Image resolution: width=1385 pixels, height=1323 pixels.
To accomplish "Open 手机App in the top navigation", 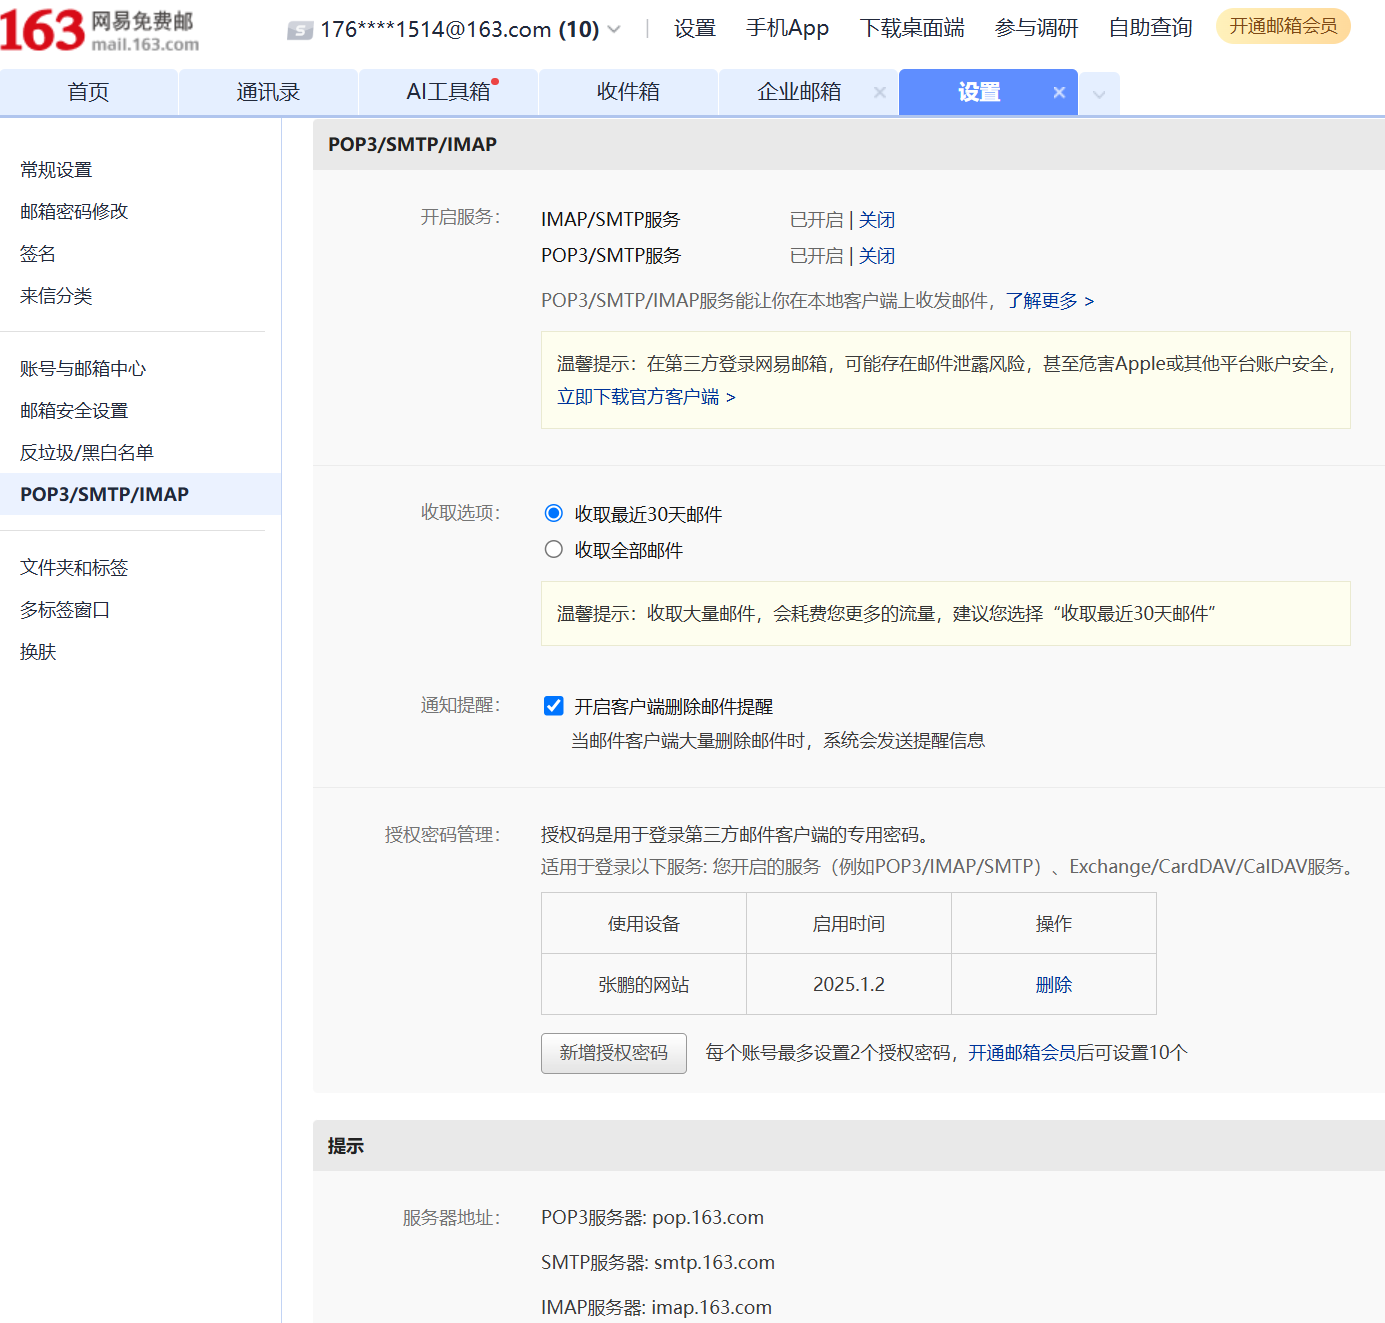I will 787,28.
